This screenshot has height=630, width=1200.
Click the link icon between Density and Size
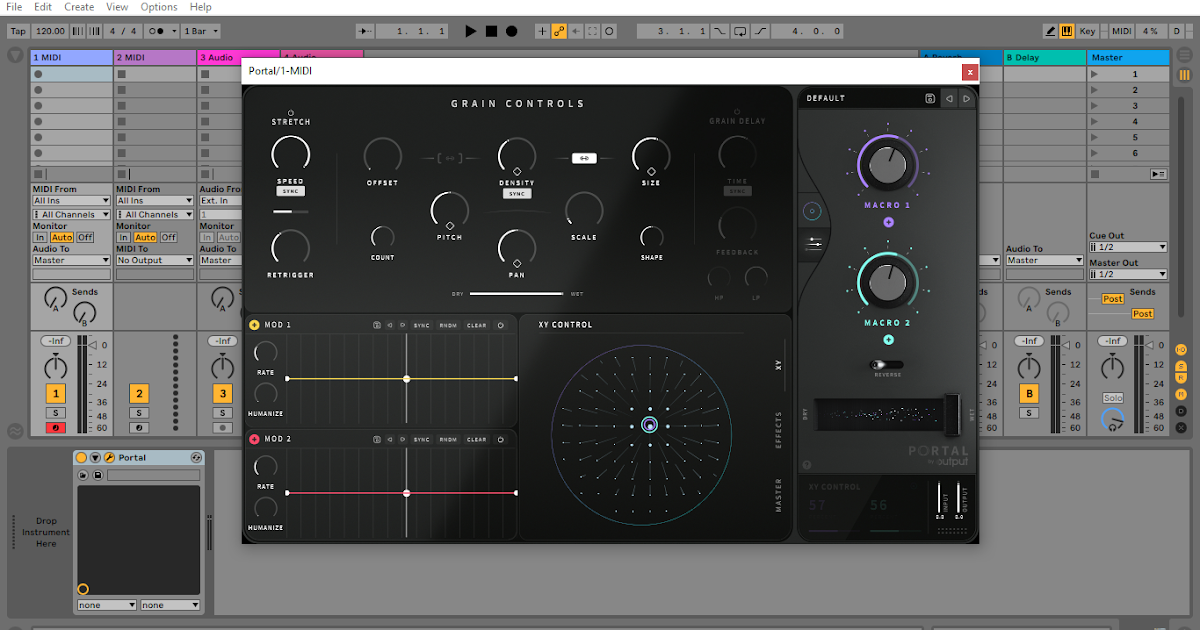584,157
